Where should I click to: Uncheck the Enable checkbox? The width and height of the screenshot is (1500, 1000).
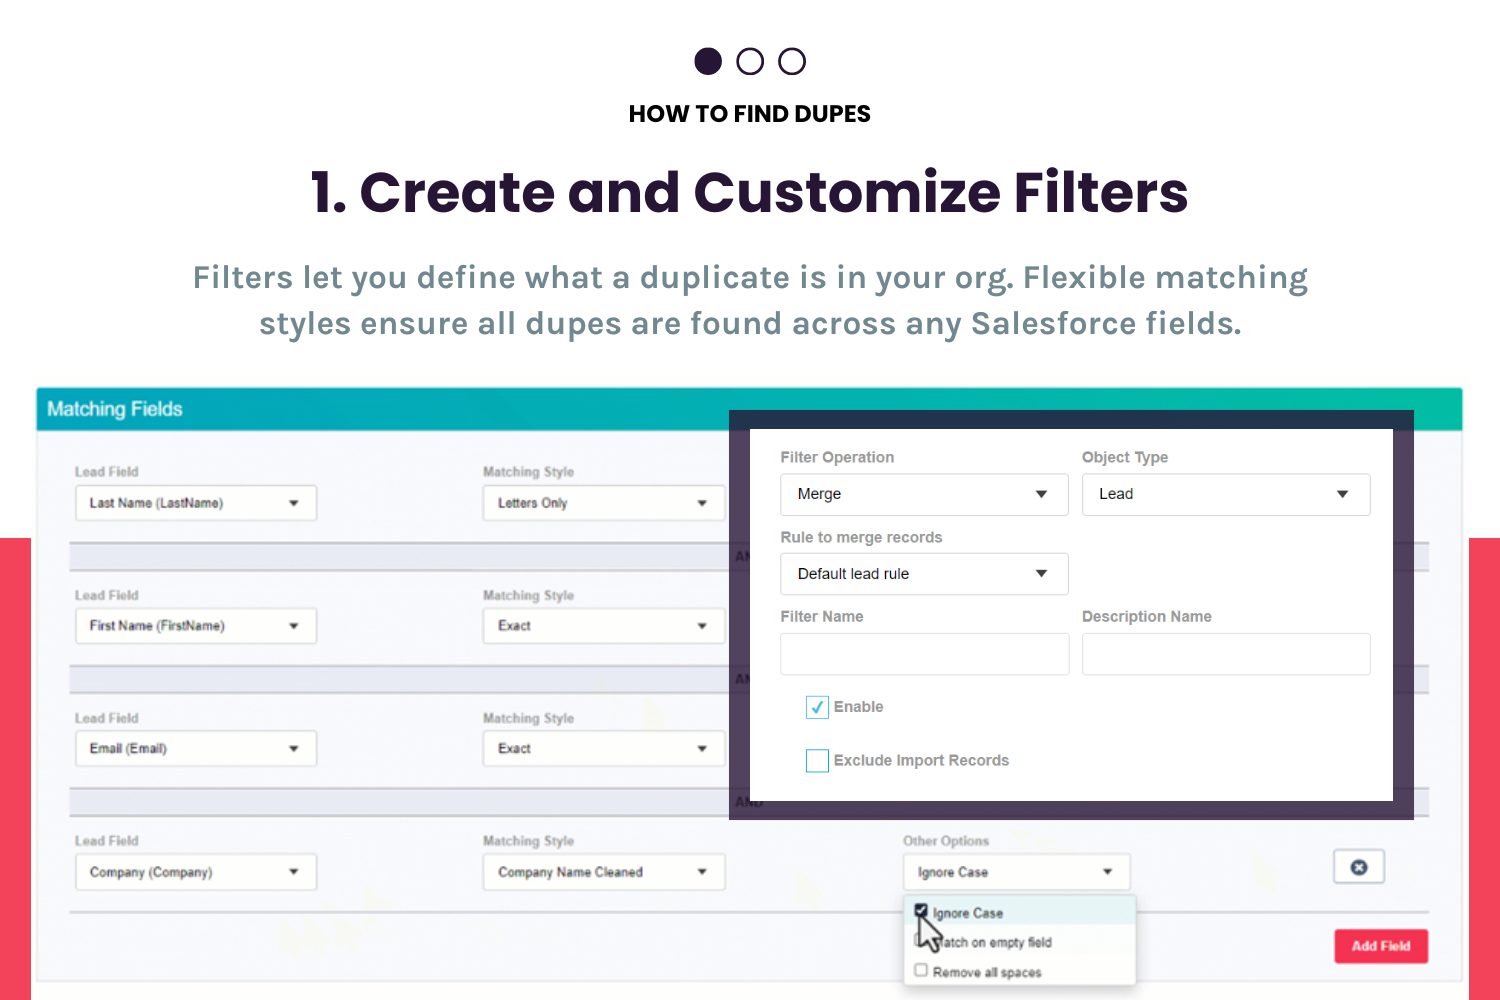(817, 707)
